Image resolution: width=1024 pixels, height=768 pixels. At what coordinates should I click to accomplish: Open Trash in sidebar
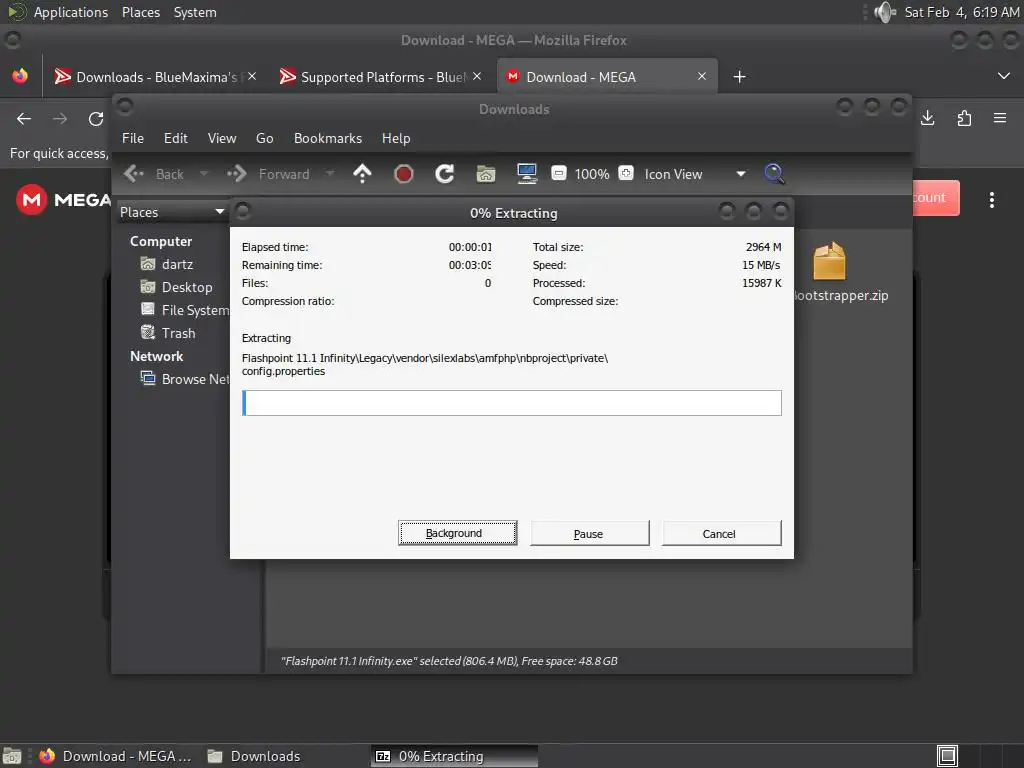168,332
